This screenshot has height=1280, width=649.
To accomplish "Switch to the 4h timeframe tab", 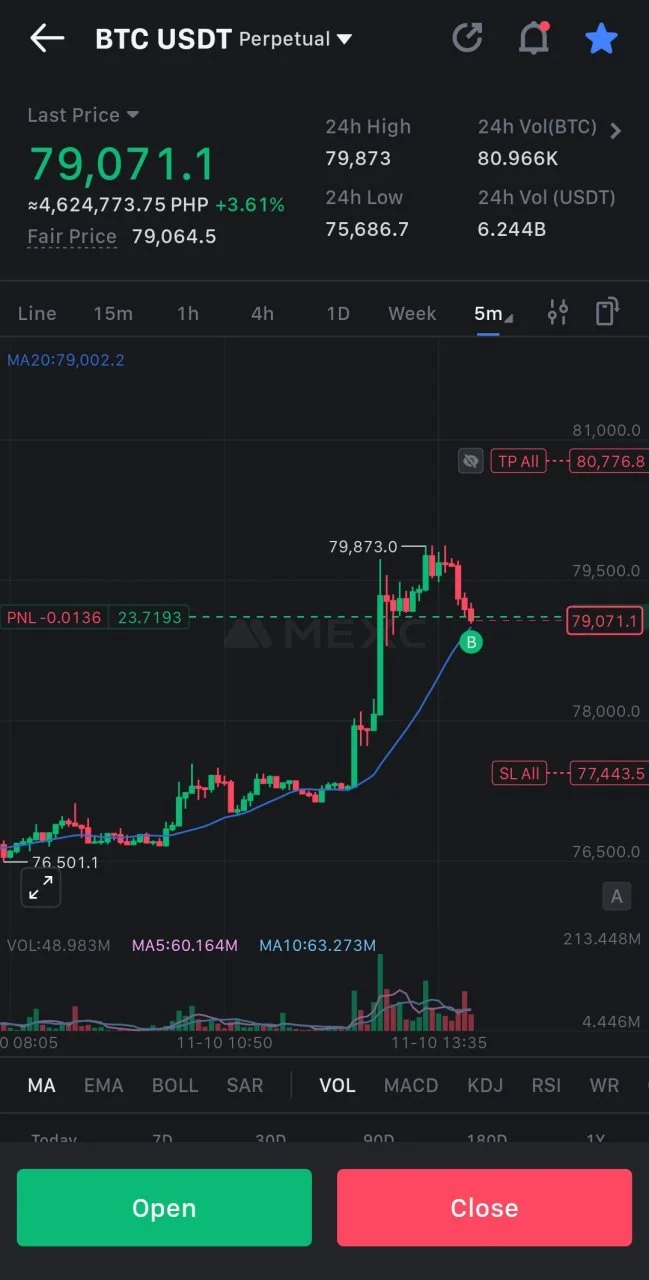I will click(x=262, y=313).
